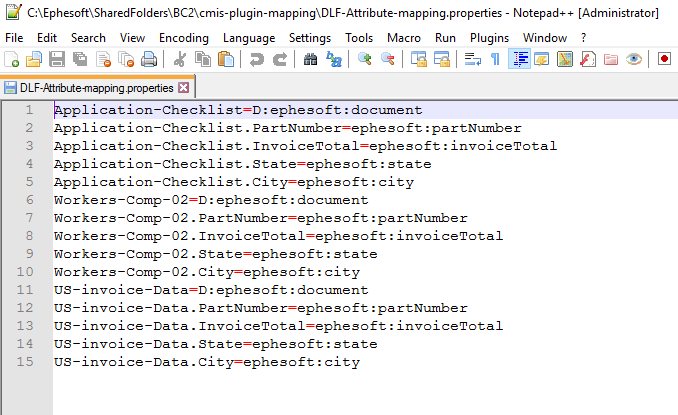This screenshot has width=678, height=415.
Task: Toggle file monitoring eye icon
Action: tap(634, 59)
